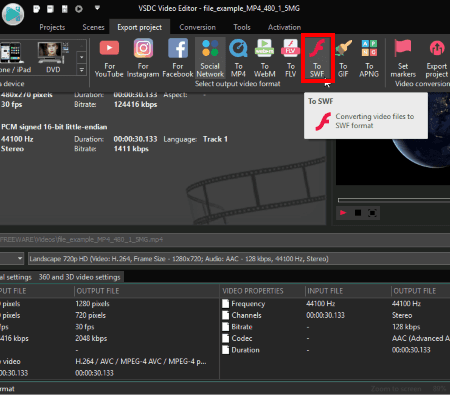Select the DVD device profile
This screenshot has width=450, height=395.
click(53, 57)
